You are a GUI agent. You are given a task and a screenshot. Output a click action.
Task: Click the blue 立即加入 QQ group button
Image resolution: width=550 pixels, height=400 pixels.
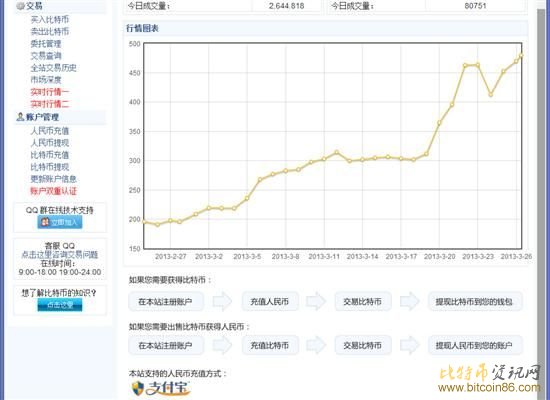[60, 222]
